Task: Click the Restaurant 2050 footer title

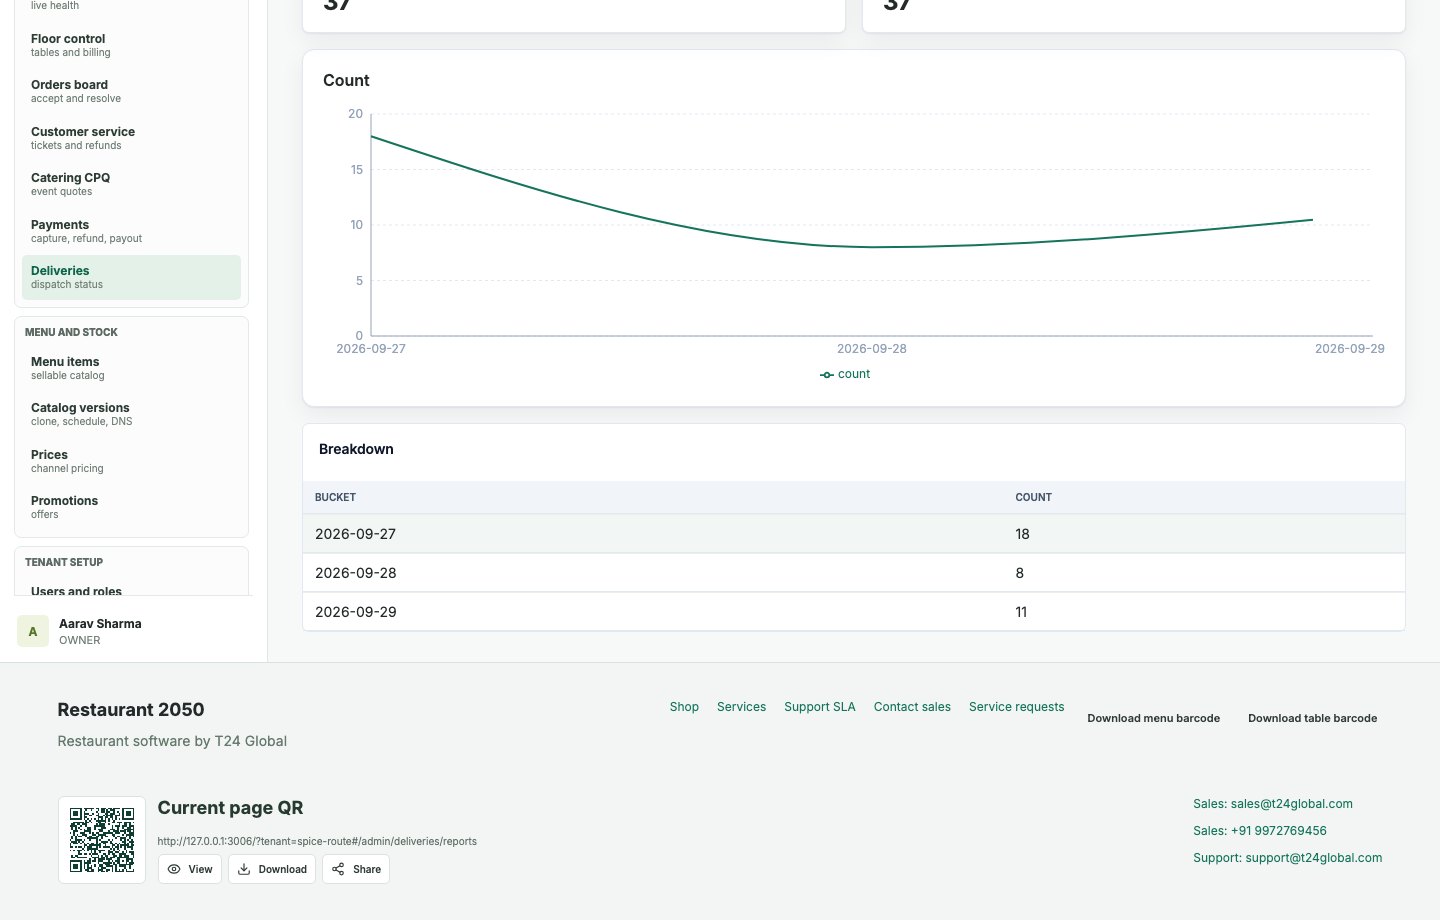Action: [131, 709]
